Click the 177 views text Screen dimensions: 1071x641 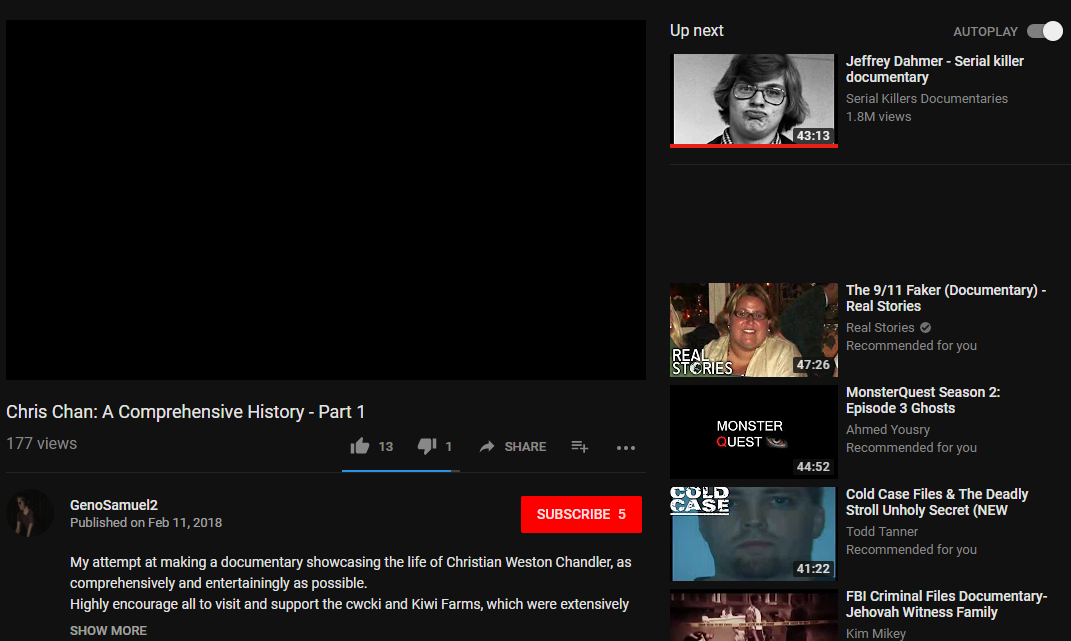click(x=42, y=444)
